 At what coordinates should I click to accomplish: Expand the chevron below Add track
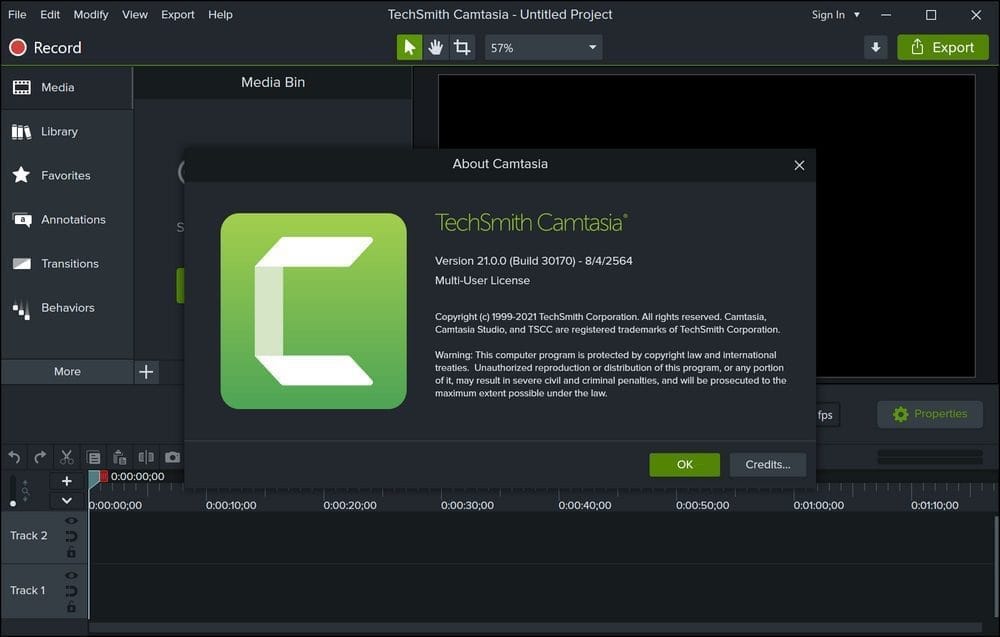66,501
